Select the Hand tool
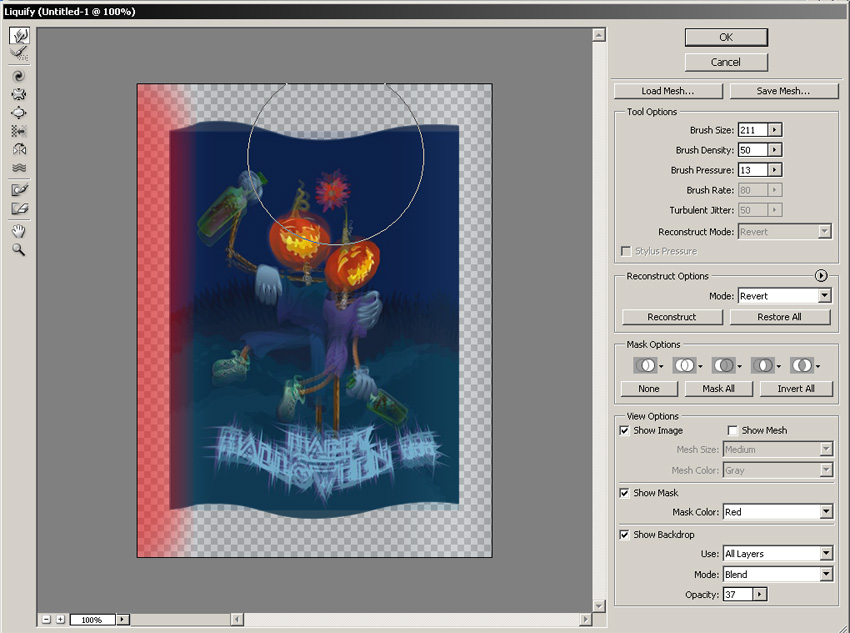Screen dimensions: 850x633 [19, 231]
